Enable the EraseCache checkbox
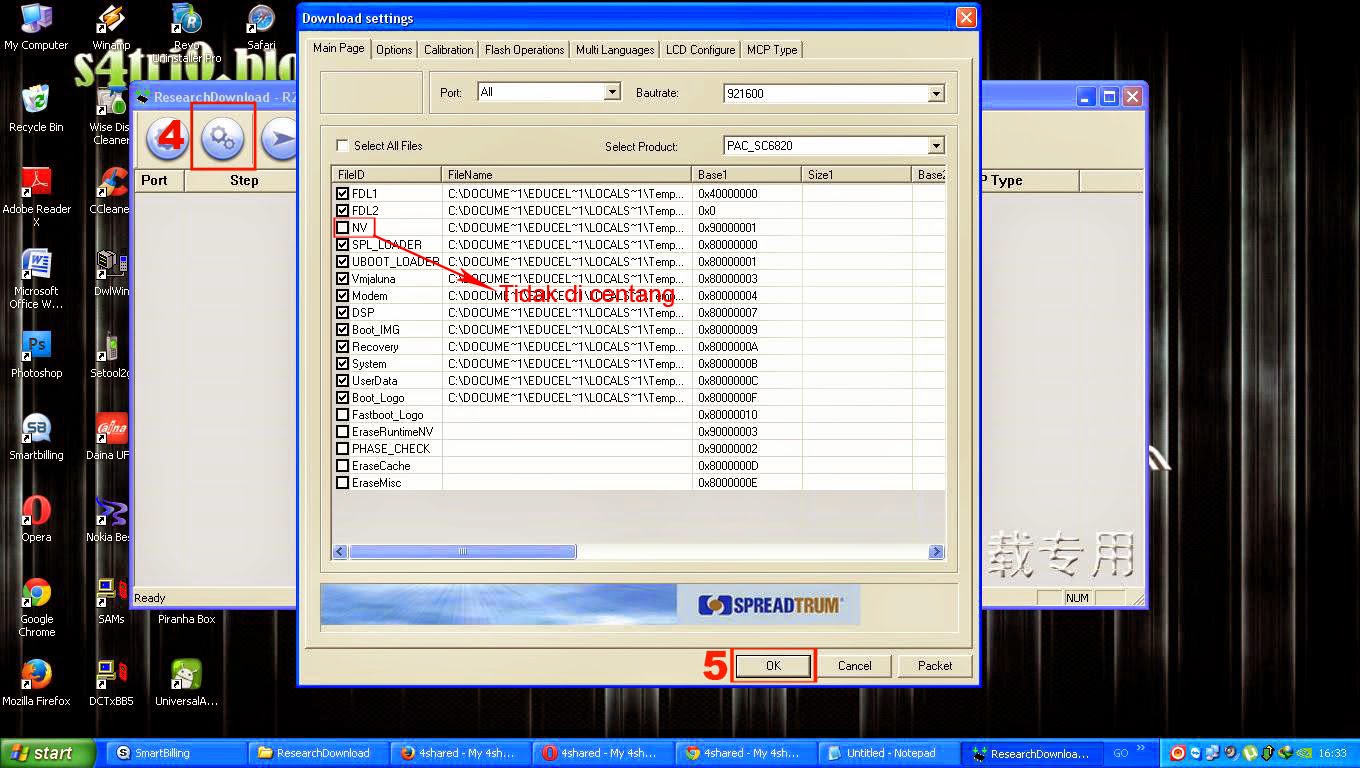This screenshot has height=768, width=1360. pos(343,465)
